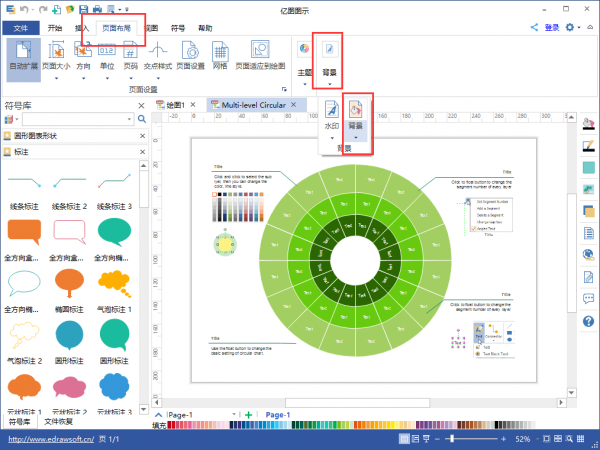Expand the 背景 (background) dropdown in popup
The height and width of the screenshot is (450, 600).
pos(356,136)
